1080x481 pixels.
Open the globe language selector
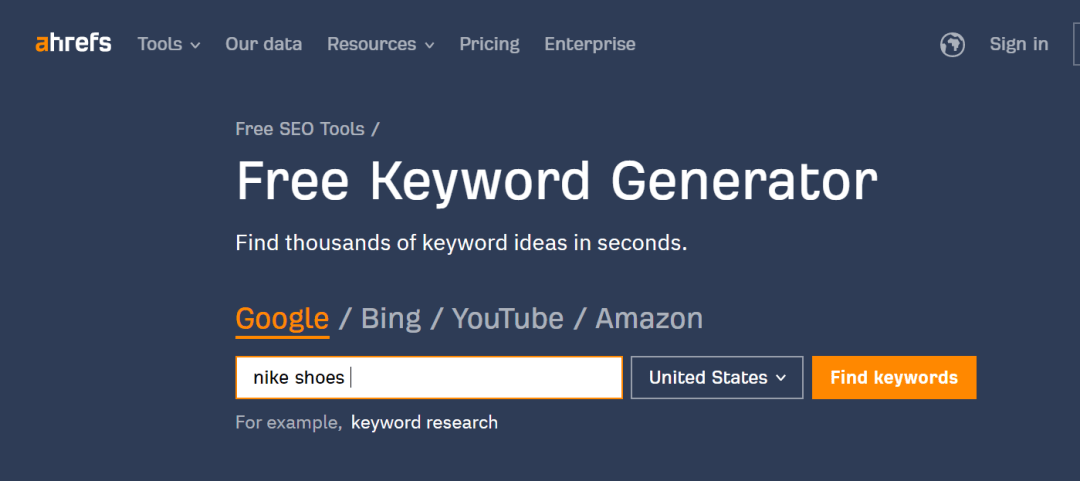tap(952, 45)
